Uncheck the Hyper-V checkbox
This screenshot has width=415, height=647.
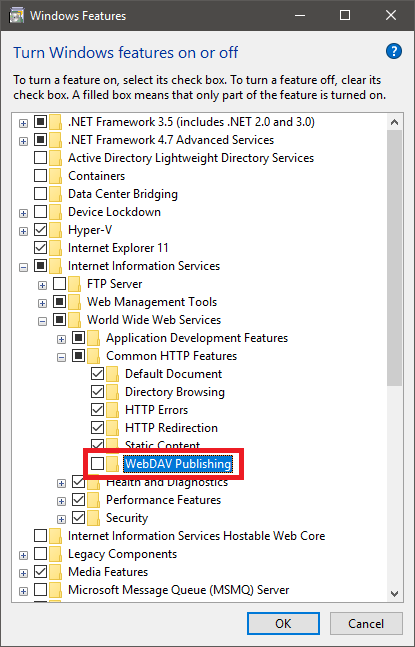pyautogui.click(x=40, y=230)
